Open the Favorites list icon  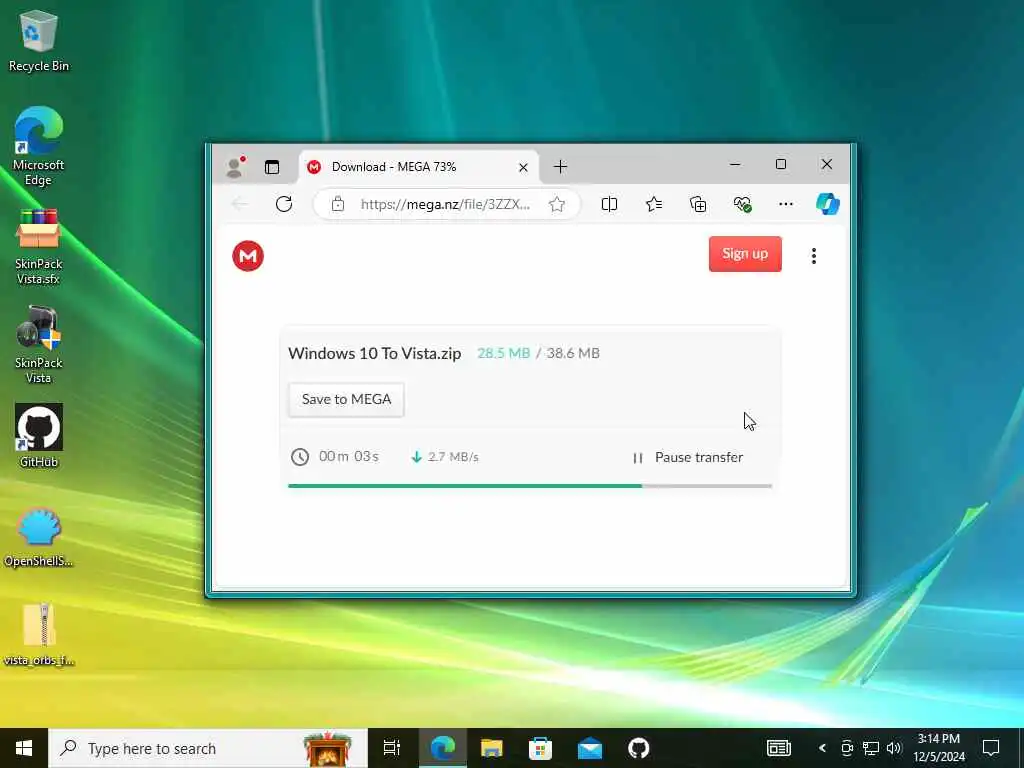[x=654, y=204]
